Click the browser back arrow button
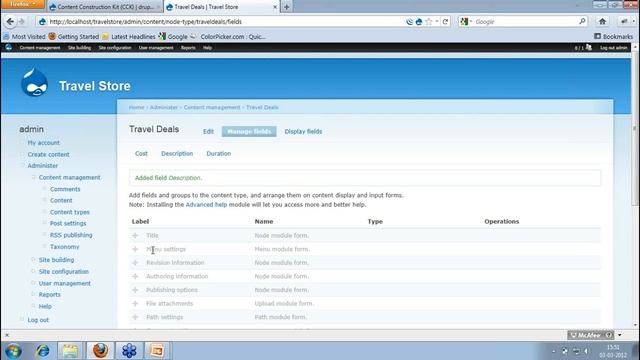Screen dimensions: 640x360 (10, 22)
